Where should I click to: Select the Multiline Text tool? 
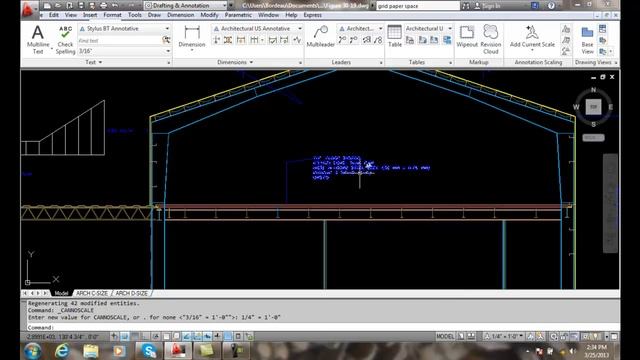point(38,39)
